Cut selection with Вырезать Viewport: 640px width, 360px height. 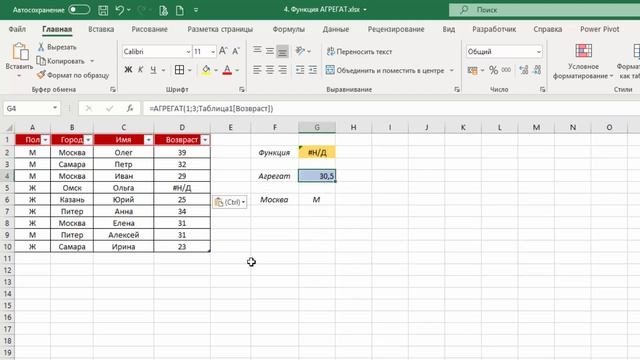click(x=57, y=47)
